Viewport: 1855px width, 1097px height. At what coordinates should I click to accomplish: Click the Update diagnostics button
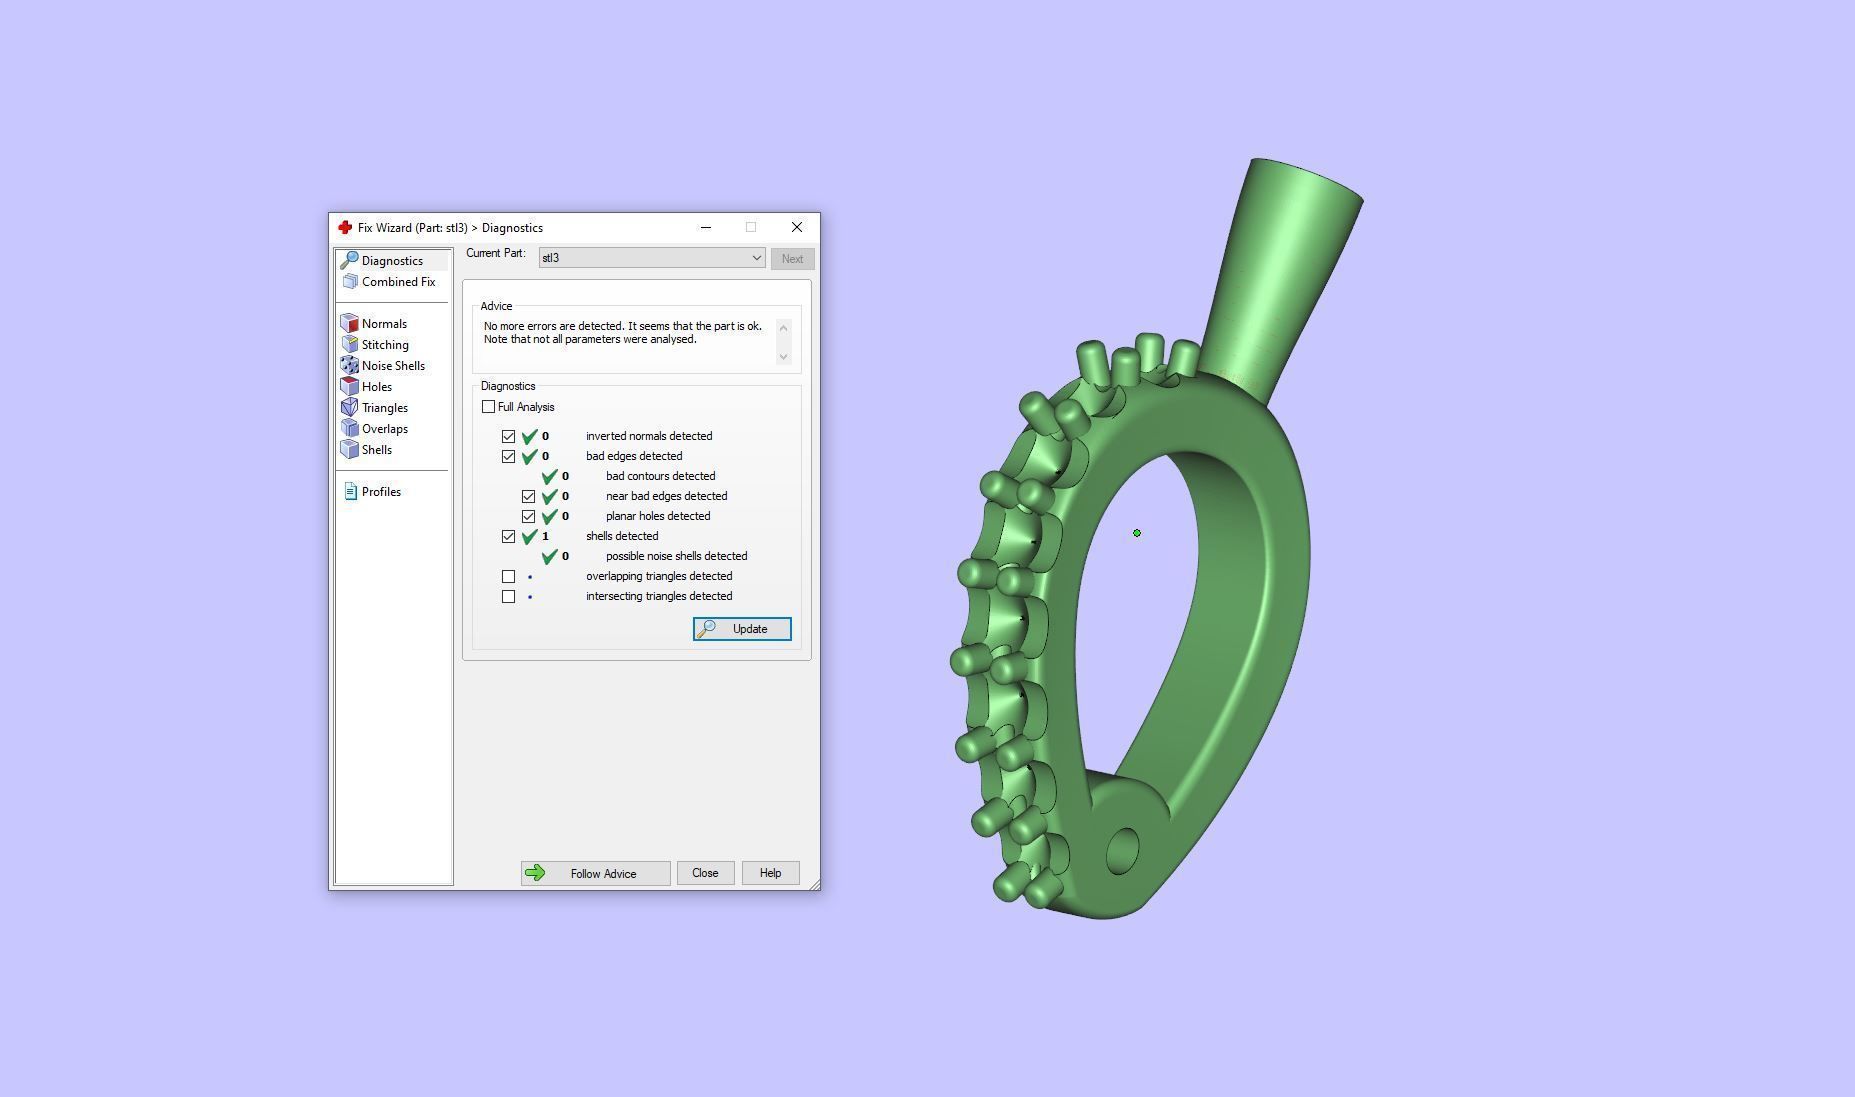point(742,629)
